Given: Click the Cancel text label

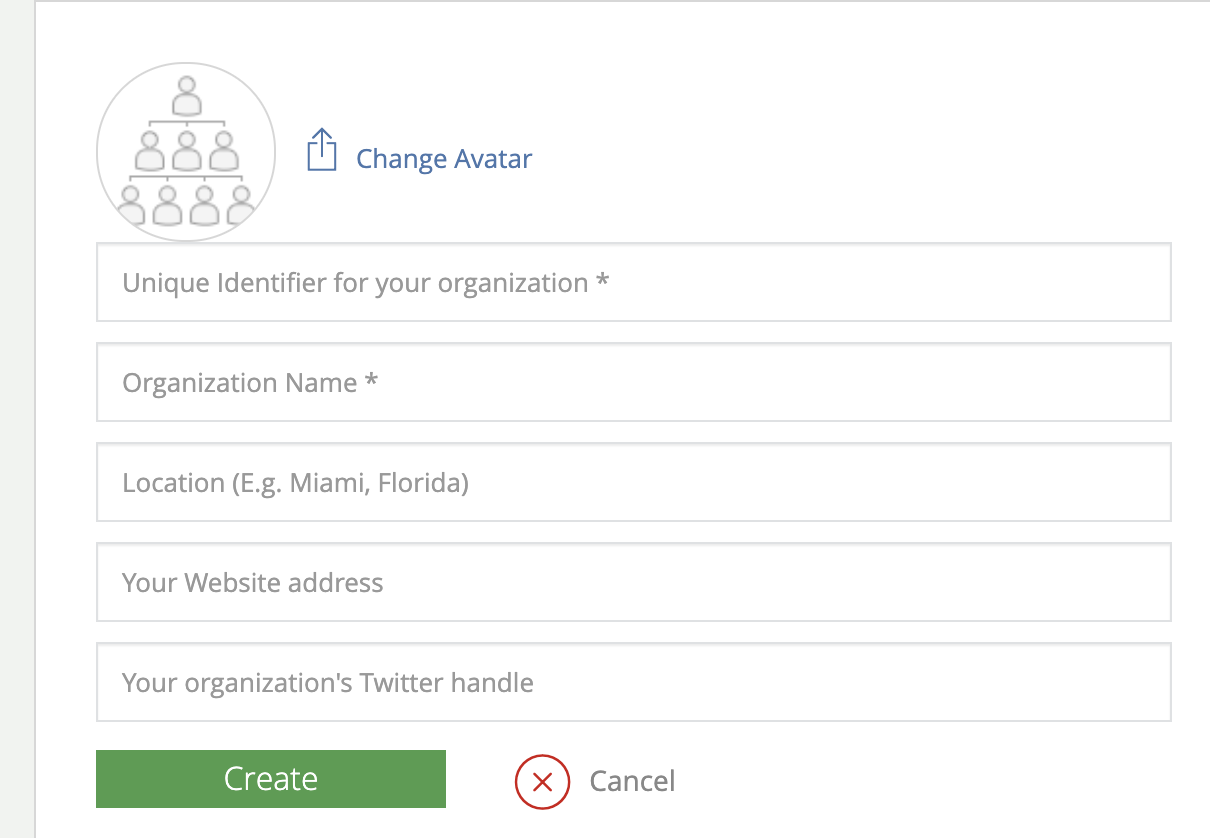Looking at the screenshot, I should click(632, 781).
